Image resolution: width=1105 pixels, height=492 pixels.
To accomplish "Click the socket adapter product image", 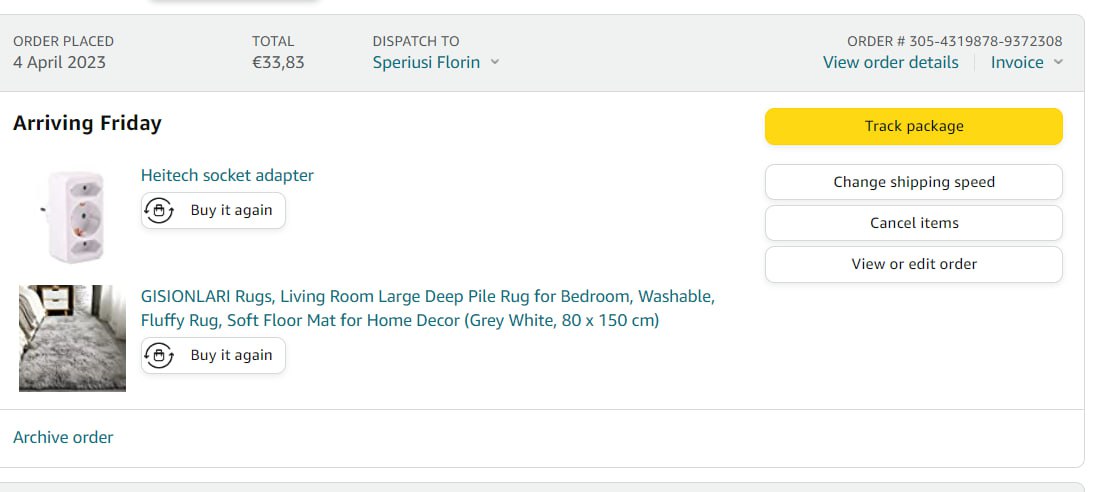I will point(73,216).
